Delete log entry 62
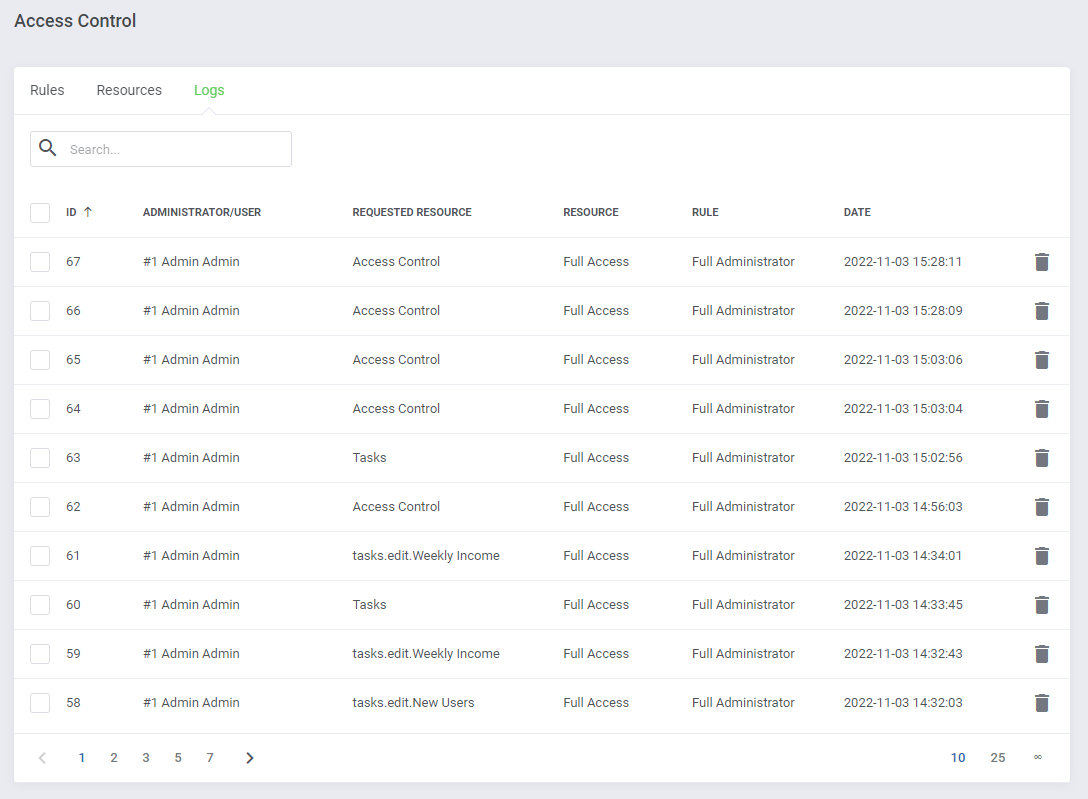The height and width of the screenshot is (799, 1088). (1042, 507)
